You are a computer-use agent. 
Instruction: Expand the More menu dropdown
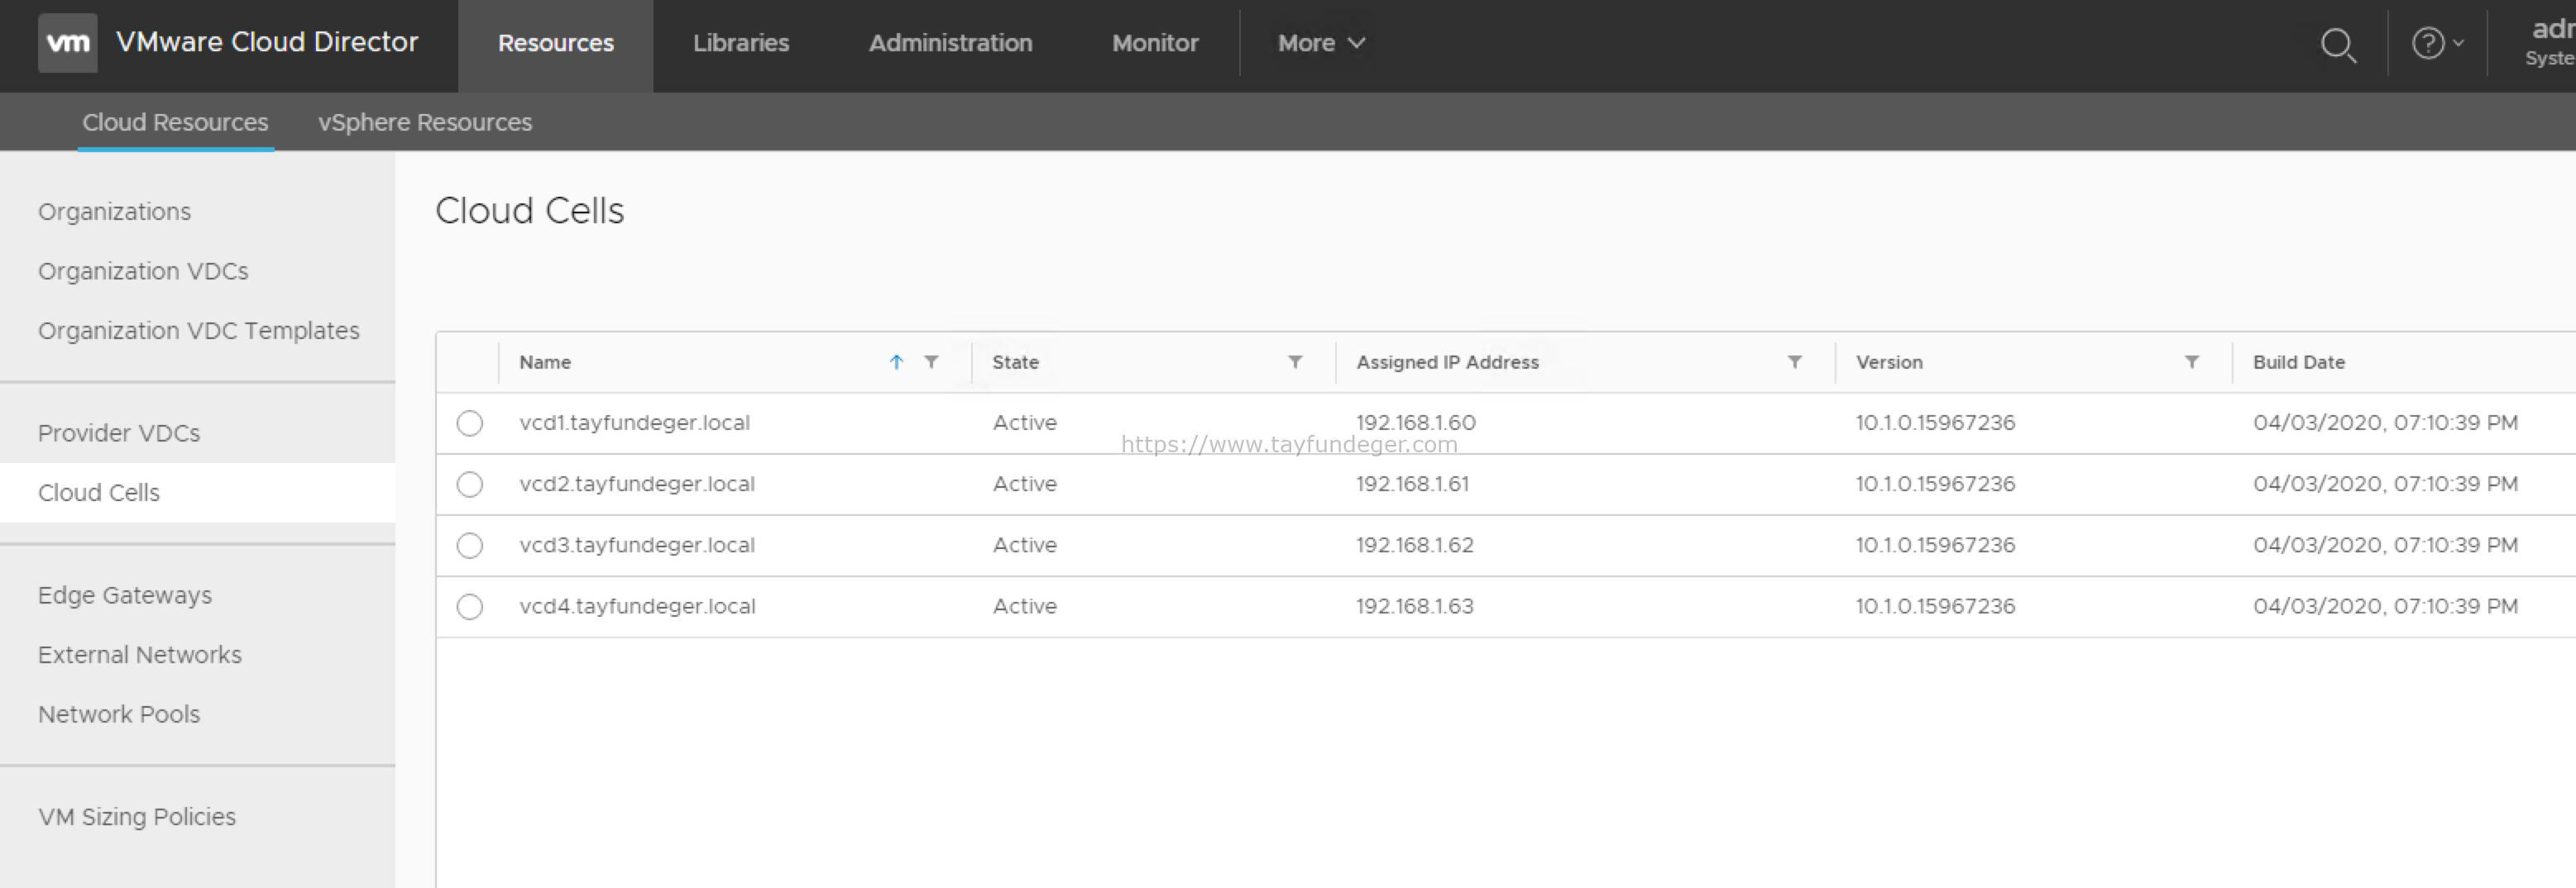(x=1321, y=43)
